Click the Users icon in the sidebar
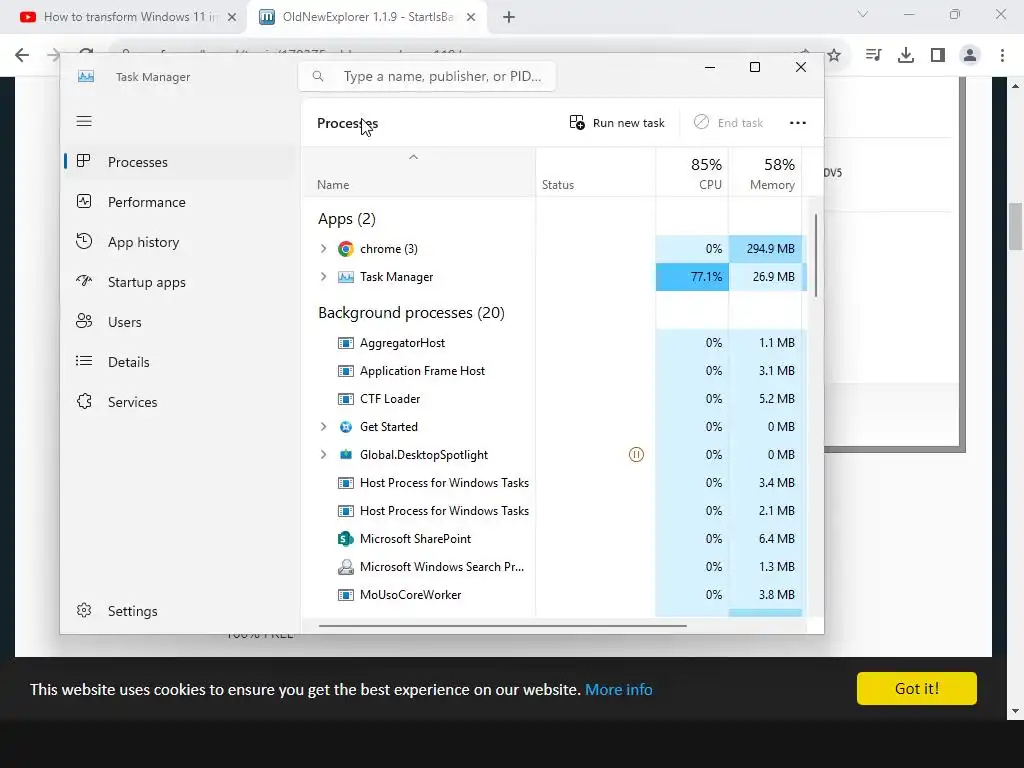The height and width of the screenshot is (768, 1024). [84, 321]
